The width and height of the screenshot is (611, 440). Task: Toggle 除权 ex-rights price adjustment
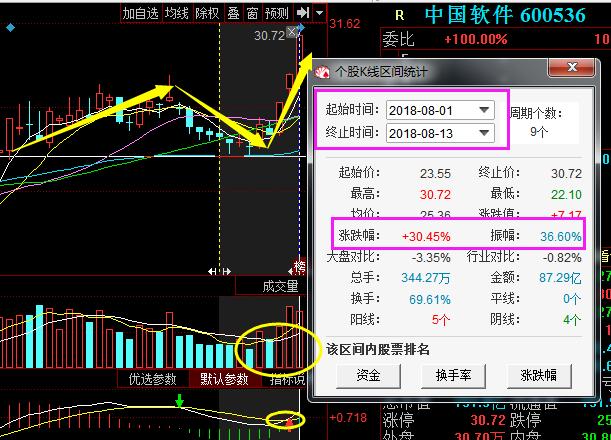click(207, 13)
